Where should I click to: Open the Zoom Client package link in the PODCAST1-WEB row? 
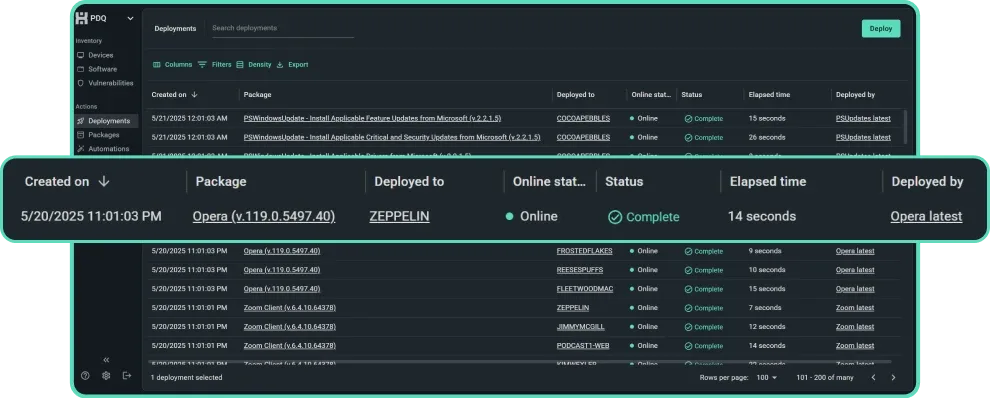tap(289, 346)
